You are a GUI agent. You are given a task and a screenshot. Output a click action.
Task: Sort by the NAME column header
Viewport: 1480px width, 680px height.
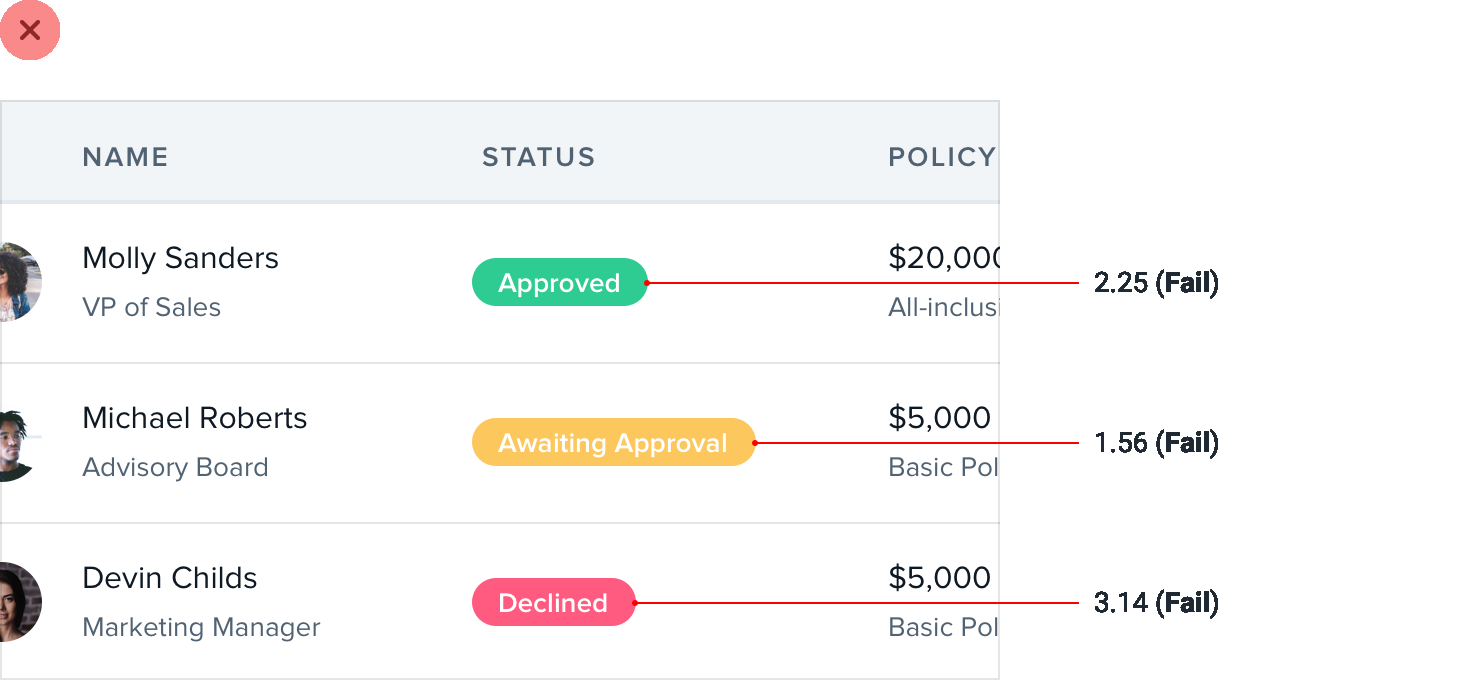pos(125,157)
